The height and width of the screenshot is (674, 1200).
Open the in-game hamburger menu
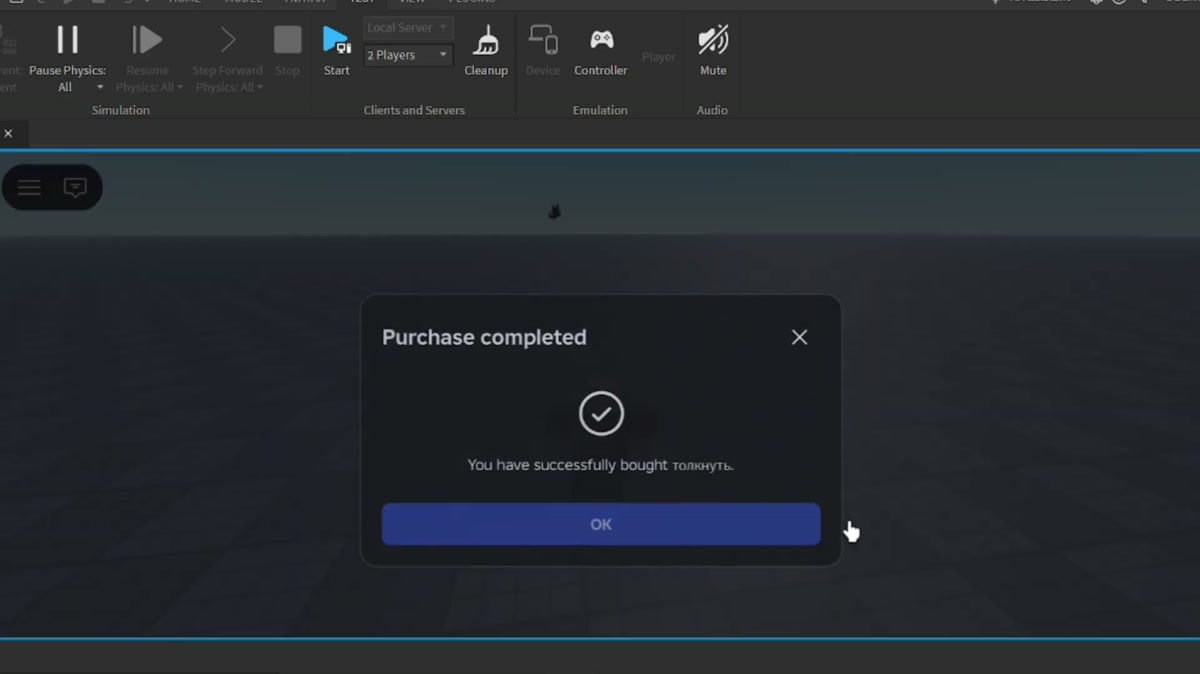pos(29,187)
